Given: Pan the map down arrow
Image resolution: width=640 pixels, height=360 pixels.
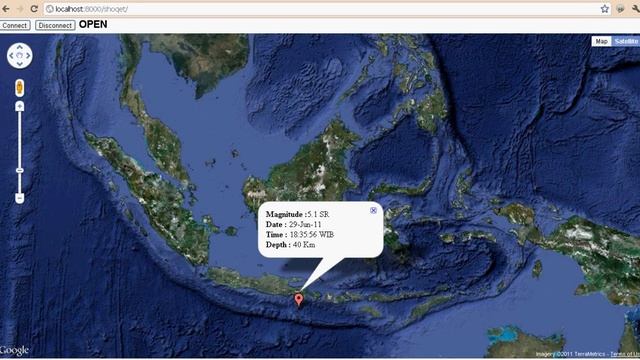Looking at the screenshot, I should pyautogui.click(x=20, y=64).
